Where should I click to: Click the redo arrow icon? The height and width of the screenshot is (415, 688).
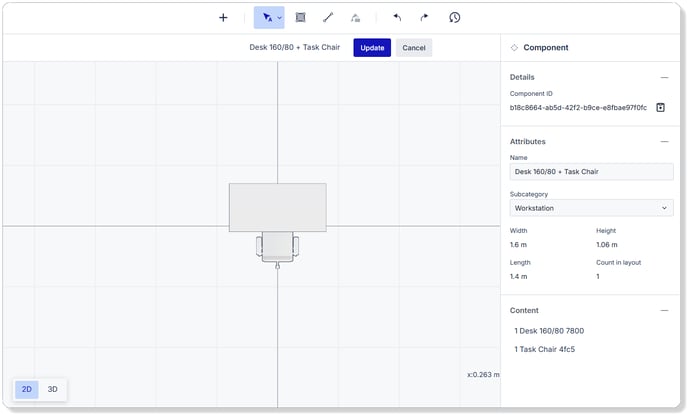click(x=424, y=18)
